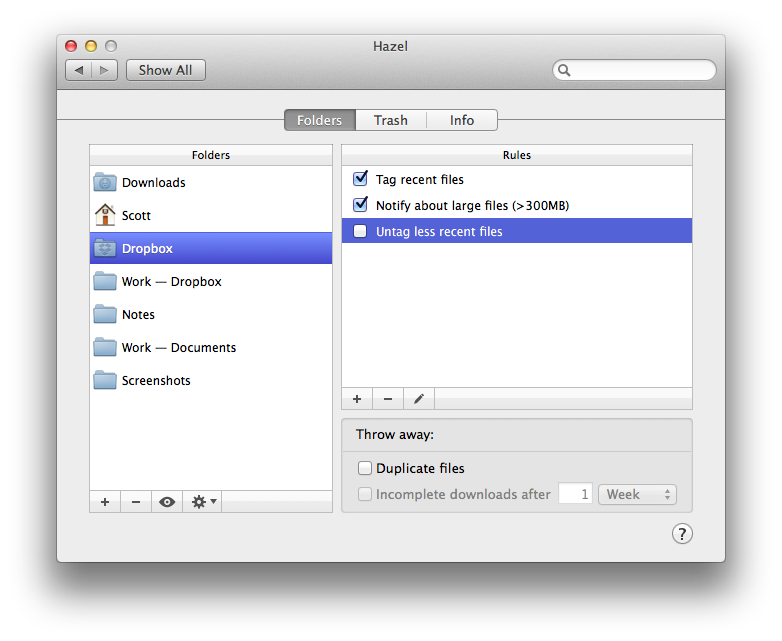This screenshot has width=782, height=641.
Task: Select the Work — Documents row
Action: pos(211,347)
